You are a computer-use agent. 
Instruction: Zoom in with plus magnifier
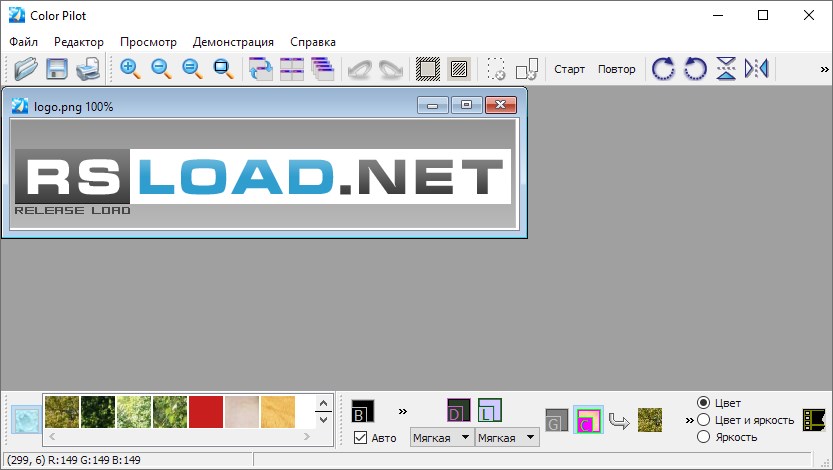(130, 69)
